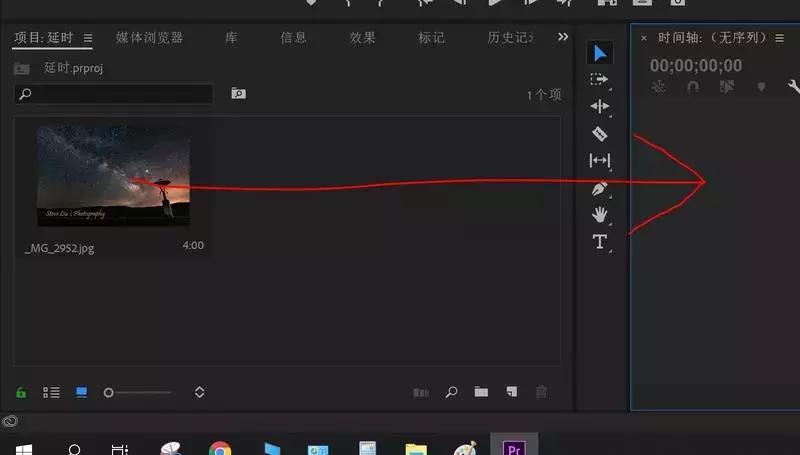Toggle Linked Selection in timeline
This screenshot has width=800, height=455.
click(727, 87)
